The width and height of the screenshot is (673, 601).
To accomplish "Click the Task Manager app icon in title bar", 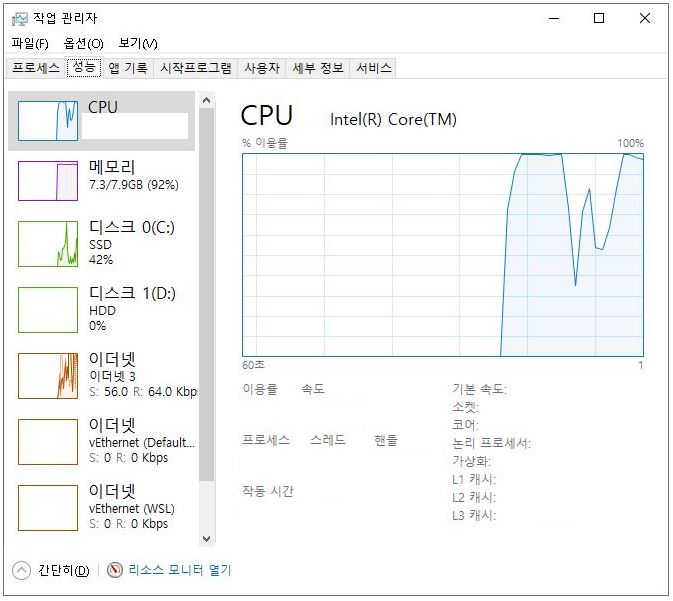I will click(x=20, y=18).
